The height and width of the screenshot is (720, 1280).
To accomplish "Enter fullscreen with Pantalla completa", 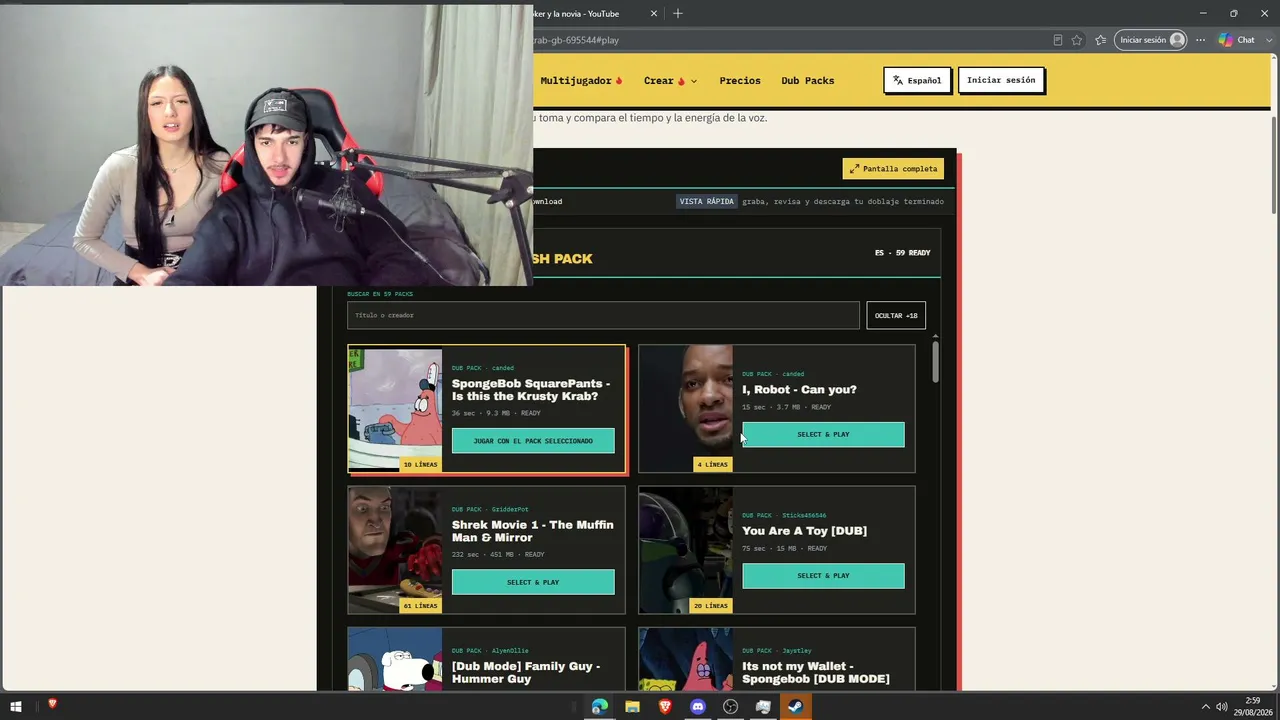I will click(893, 169).
